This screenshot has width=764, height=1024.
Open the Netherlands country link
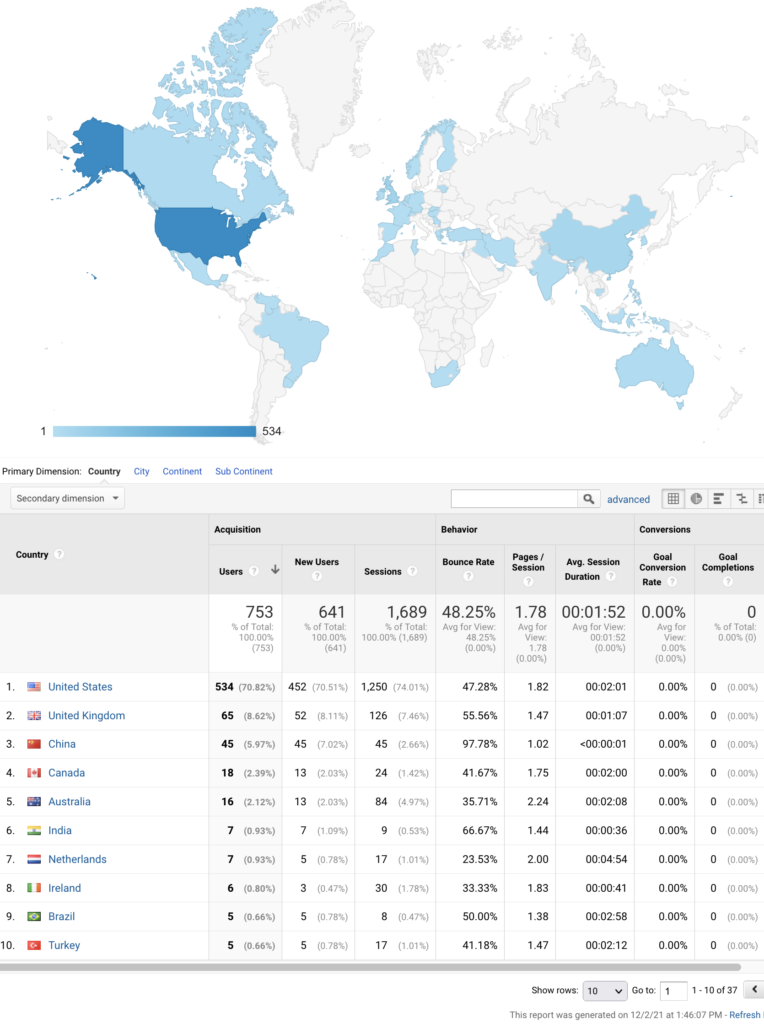pyautogui.click(x=77, y=859)
